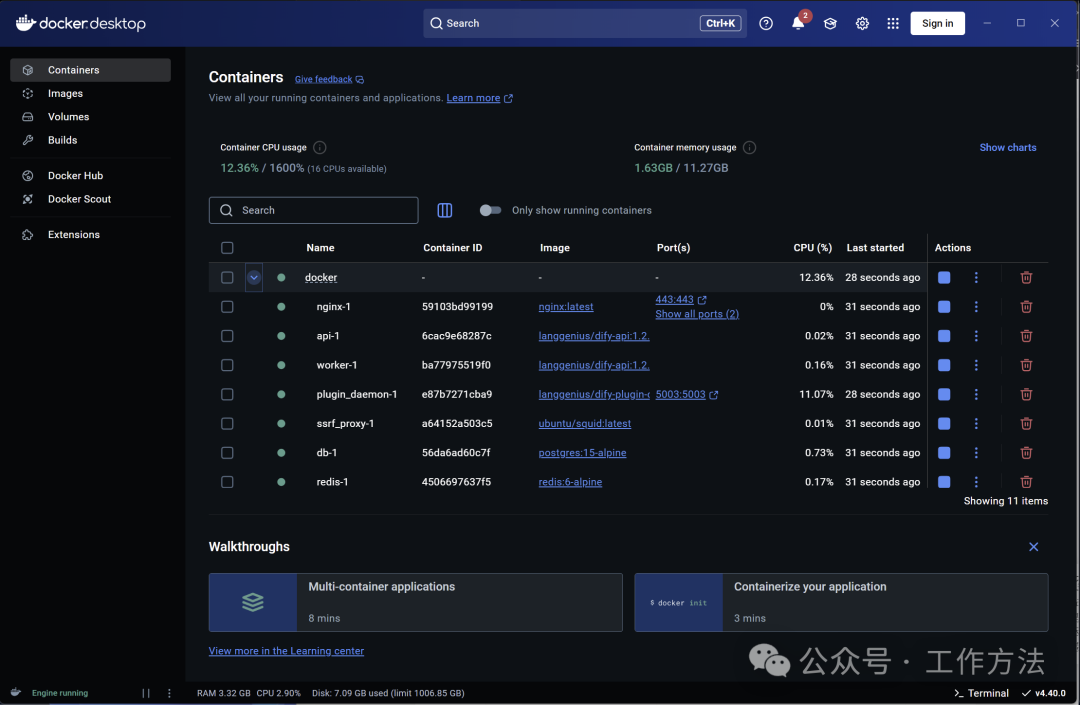Check the select-all containers checkbox
This screenshot has width=1080, height=705.
coord(227,248)
